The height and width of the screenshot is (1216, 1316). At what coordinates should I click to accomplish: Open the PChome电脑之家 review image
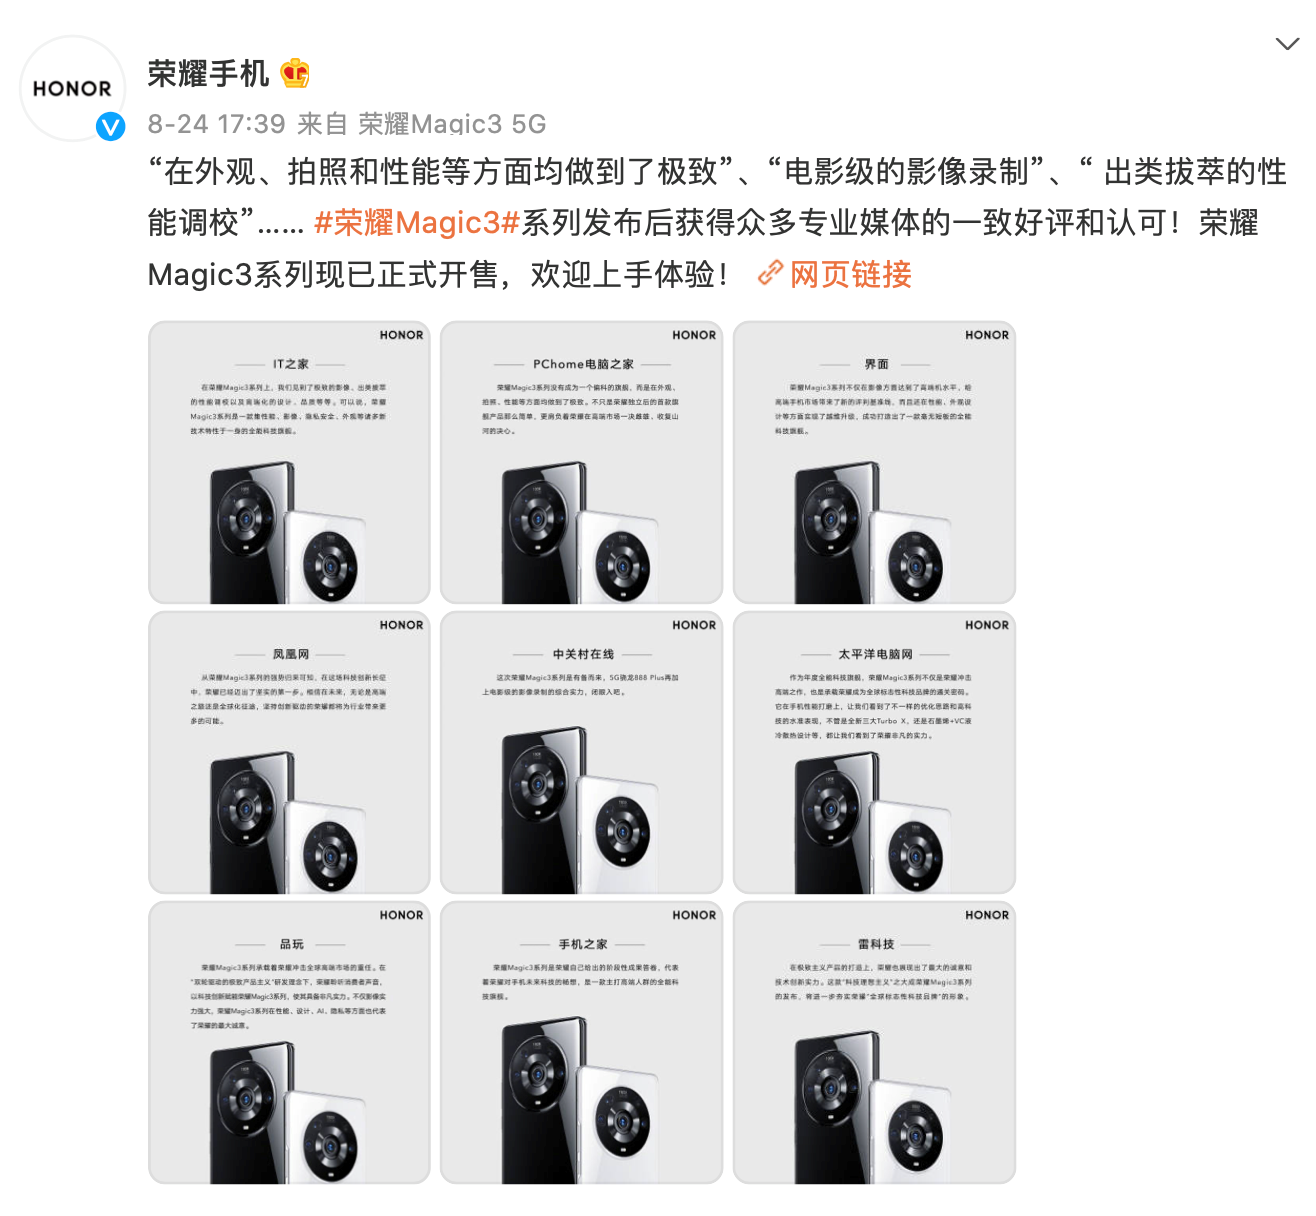coord(581,462)
